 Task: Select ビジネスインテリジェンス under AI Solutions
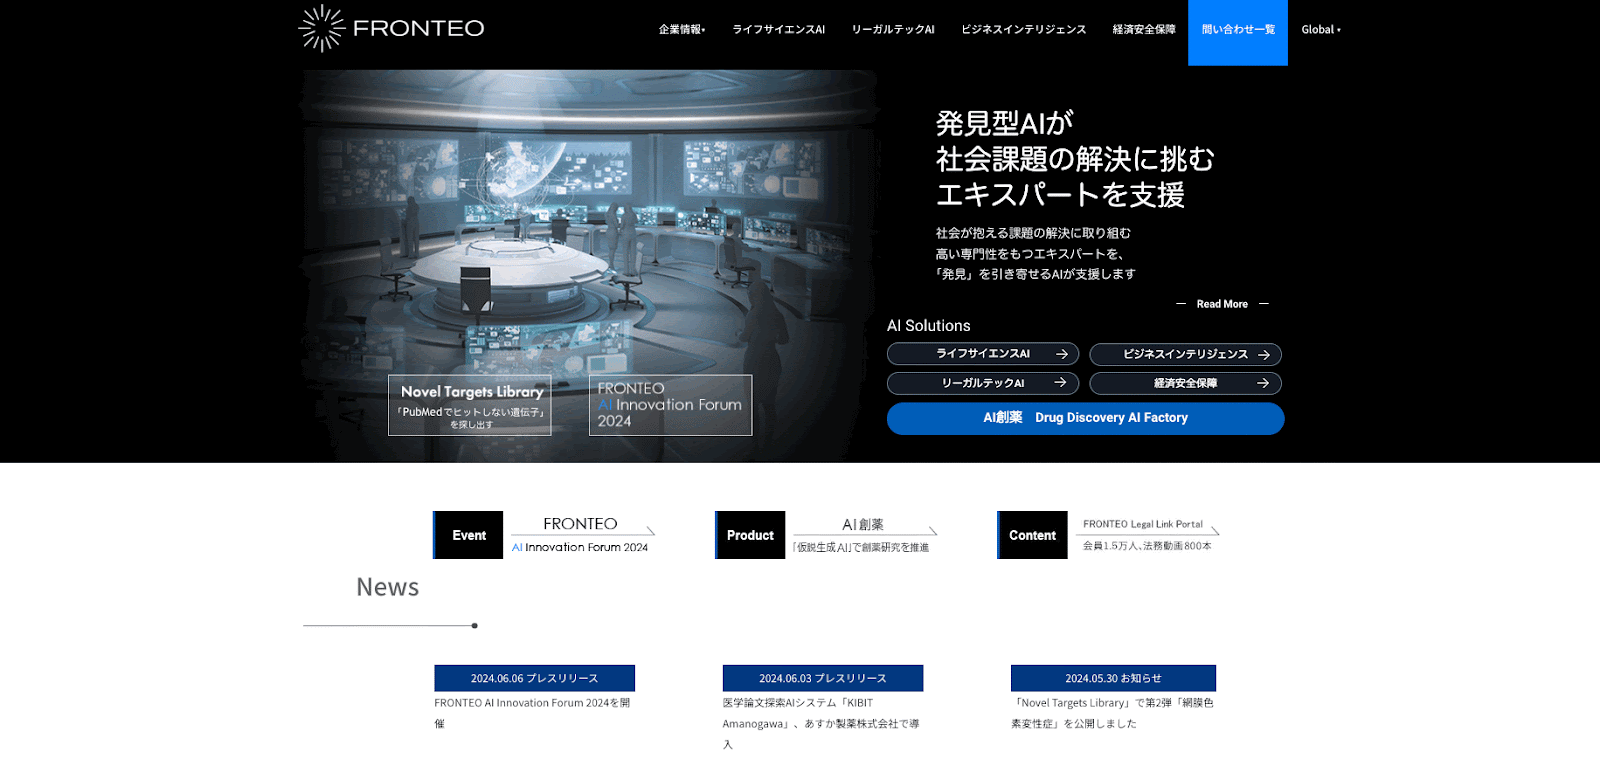(x=1185, y=354)
